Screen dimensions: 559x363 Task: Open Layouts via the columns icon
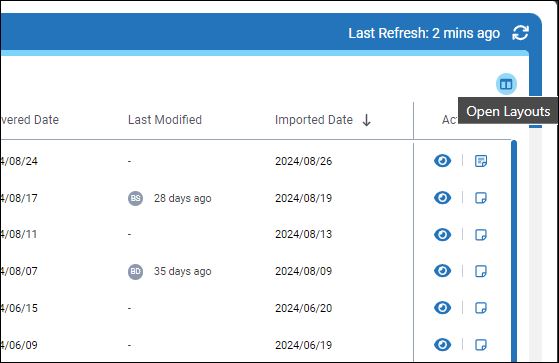(x=506, y=84)
